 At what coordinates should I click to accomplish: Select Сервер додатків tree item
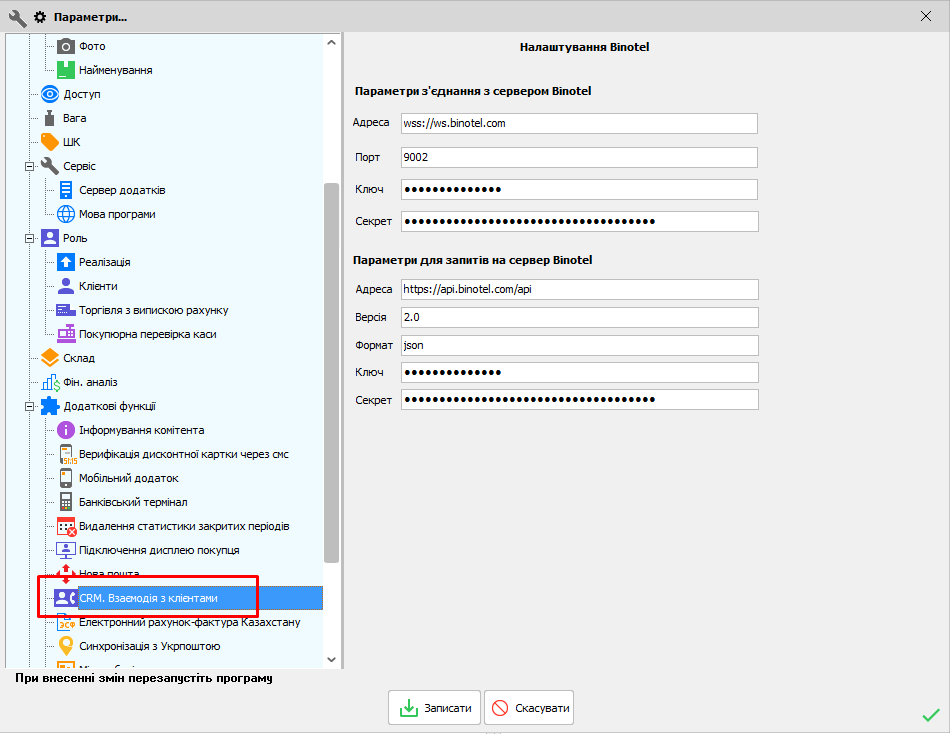coord(122,190)
